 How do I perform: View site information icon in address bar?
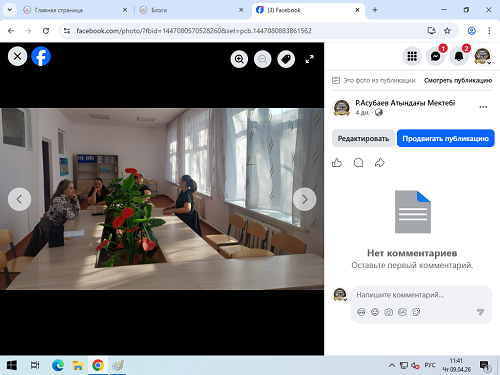point(67,31)
